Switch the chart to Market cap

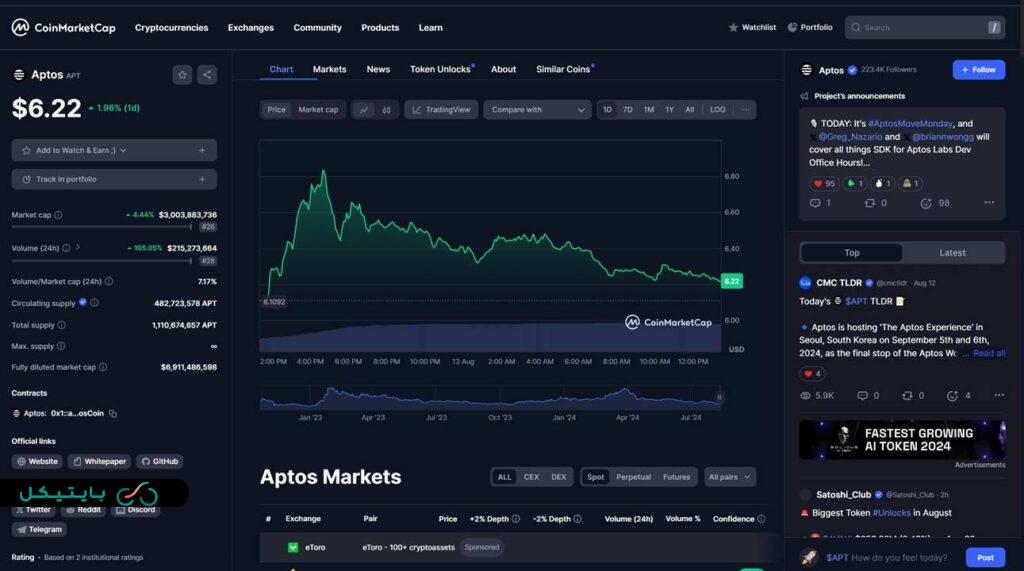pyautogui.click(x=318, y=110)
